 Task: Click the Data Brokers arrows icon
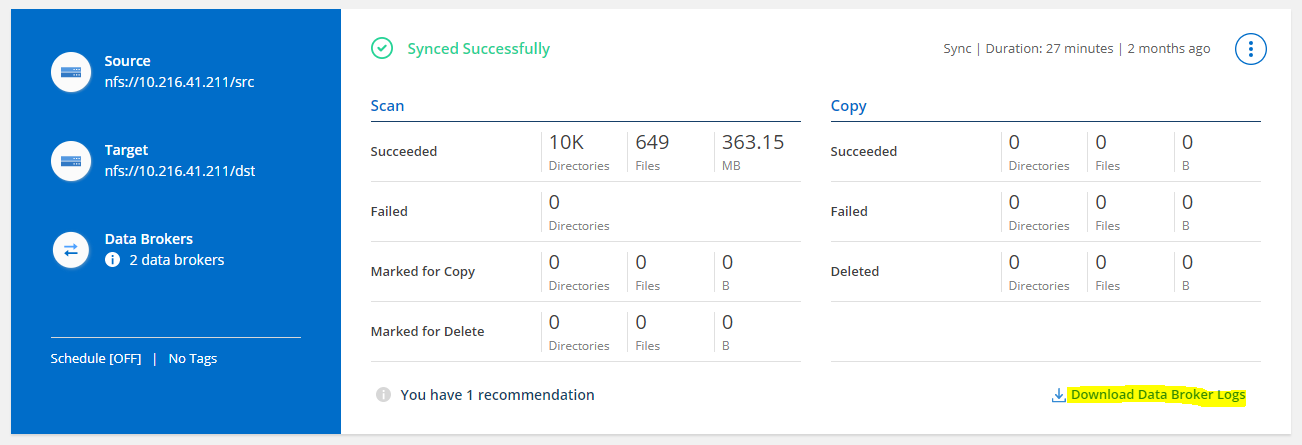pyautogui.click(x=71, y=250)
